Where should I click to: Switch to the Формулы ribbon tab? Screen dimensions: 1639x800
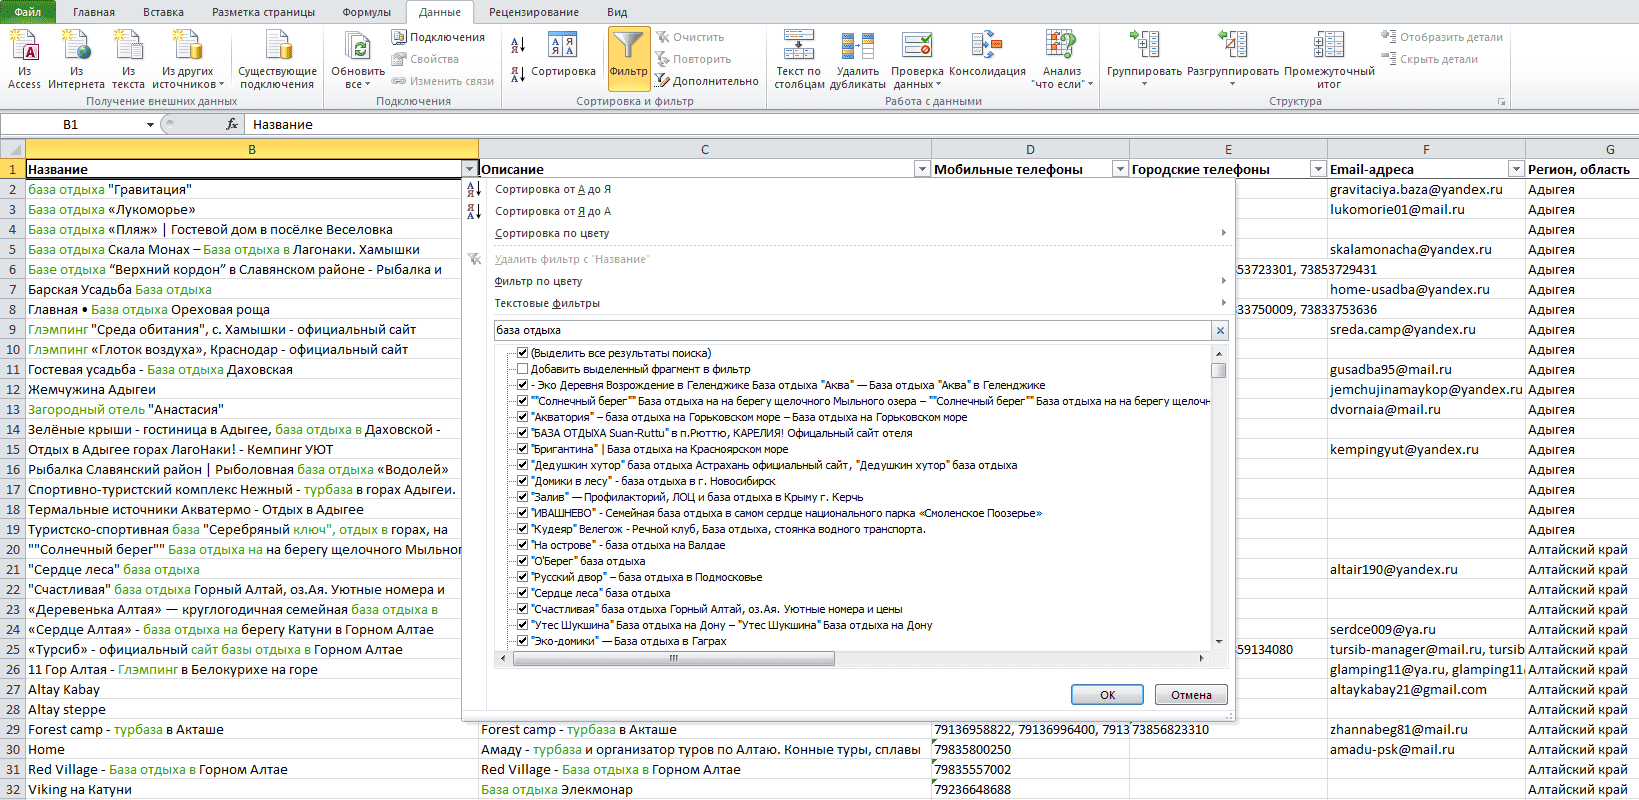pyautogui.click(x=366, y=12)
